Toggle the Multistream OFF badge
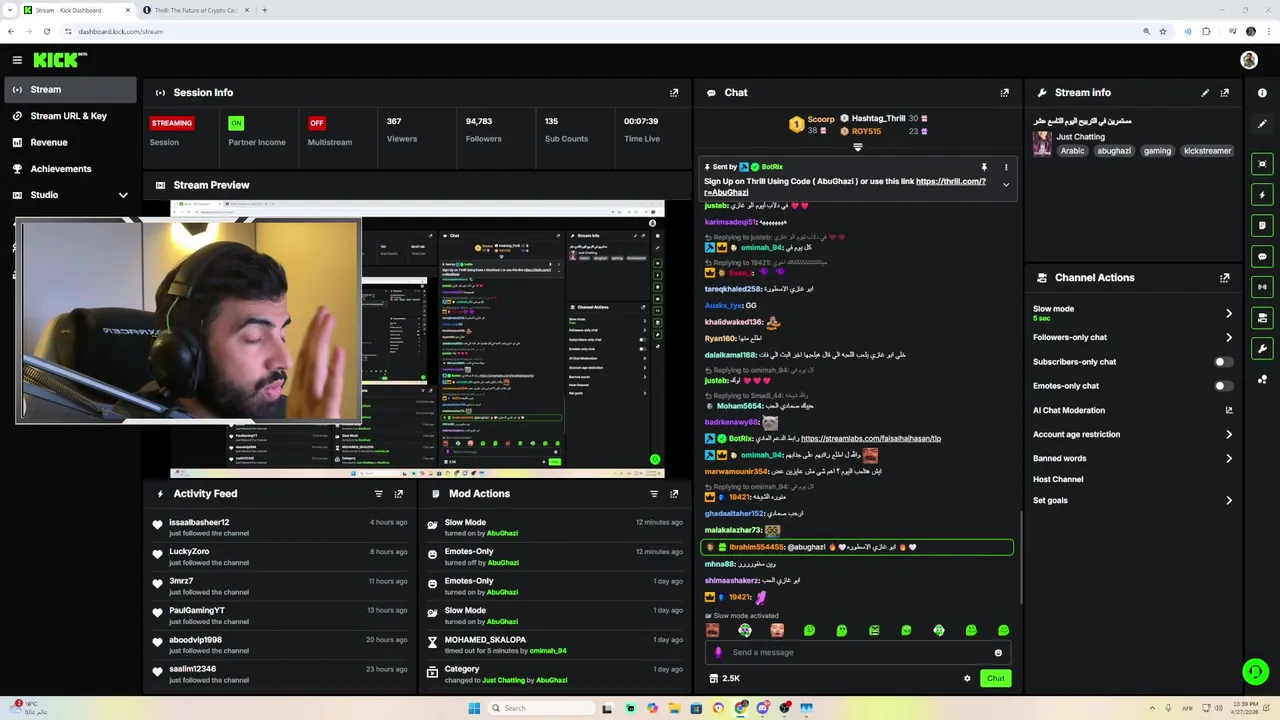This screenshot has width=1280, height=720. coord(317,123)
